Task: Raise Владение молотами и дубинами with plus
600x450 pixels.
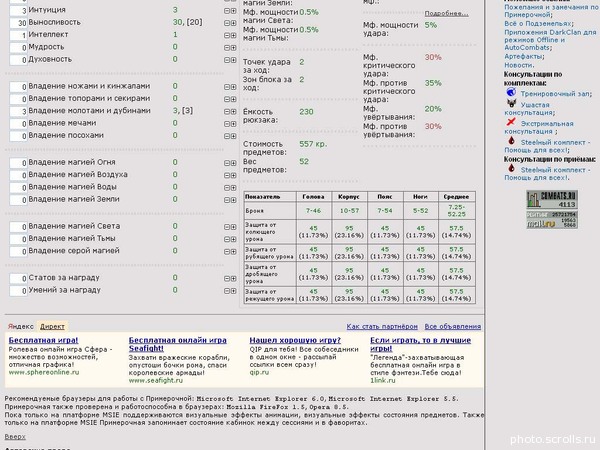Action: (x=233, y=111)
